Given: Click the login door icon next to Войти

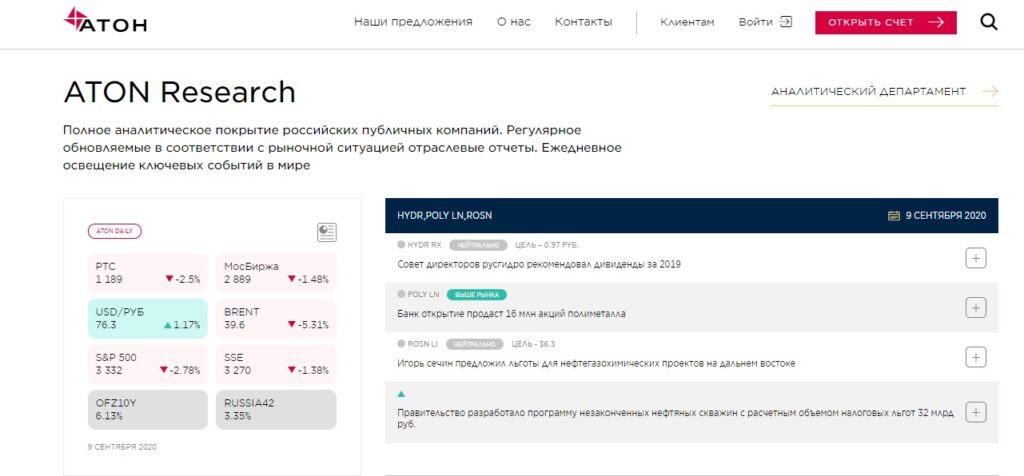Looking at the screenshot, I should pyautogui.click(x=786, y=22).
